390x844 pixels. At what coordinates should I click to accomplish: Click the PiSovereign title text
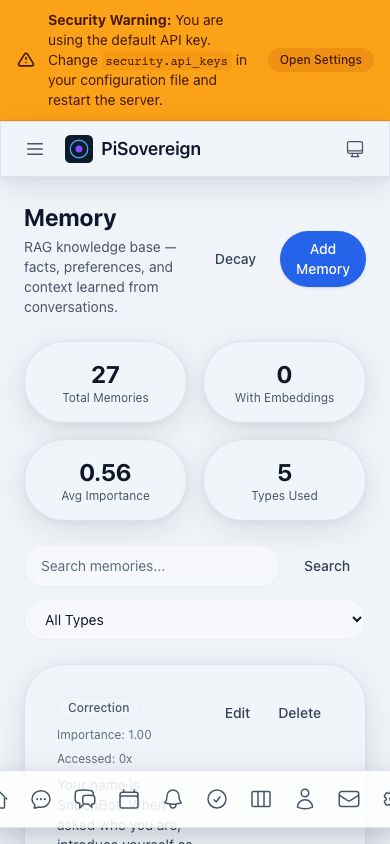(x=151, y=149)
